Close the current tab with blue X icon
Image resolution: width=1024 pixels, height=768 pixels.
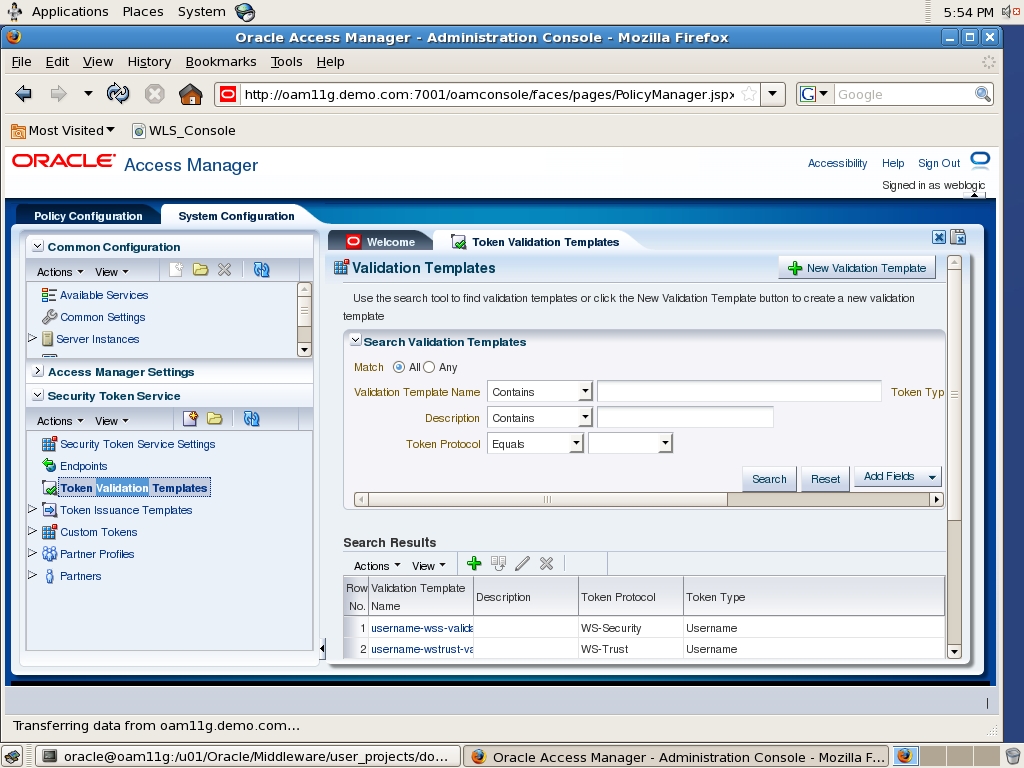(x=938, y=237)
